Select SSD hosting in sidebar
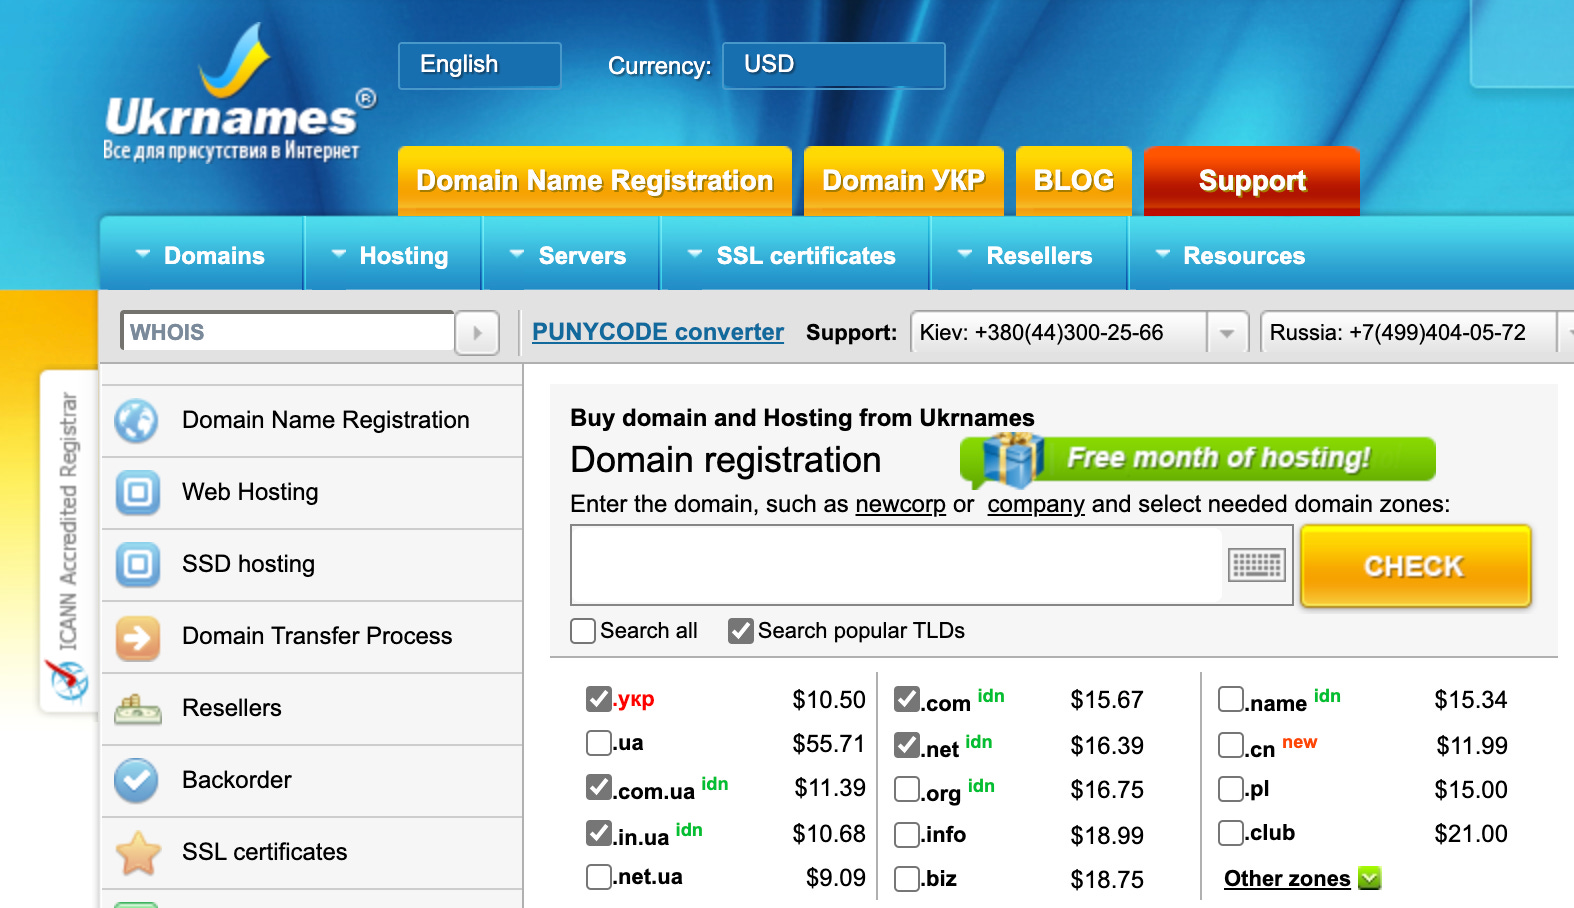 coord(312,565)
